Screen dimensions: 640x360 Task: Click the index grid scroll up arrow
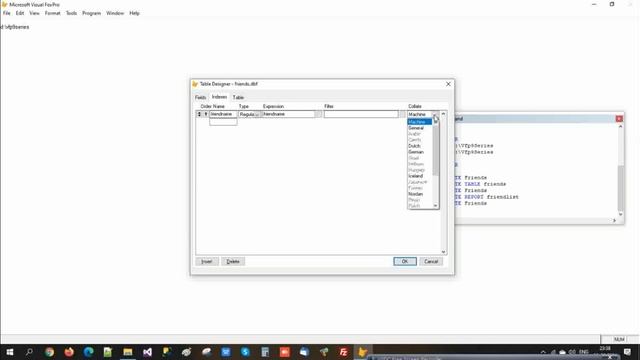coord(443,114)
